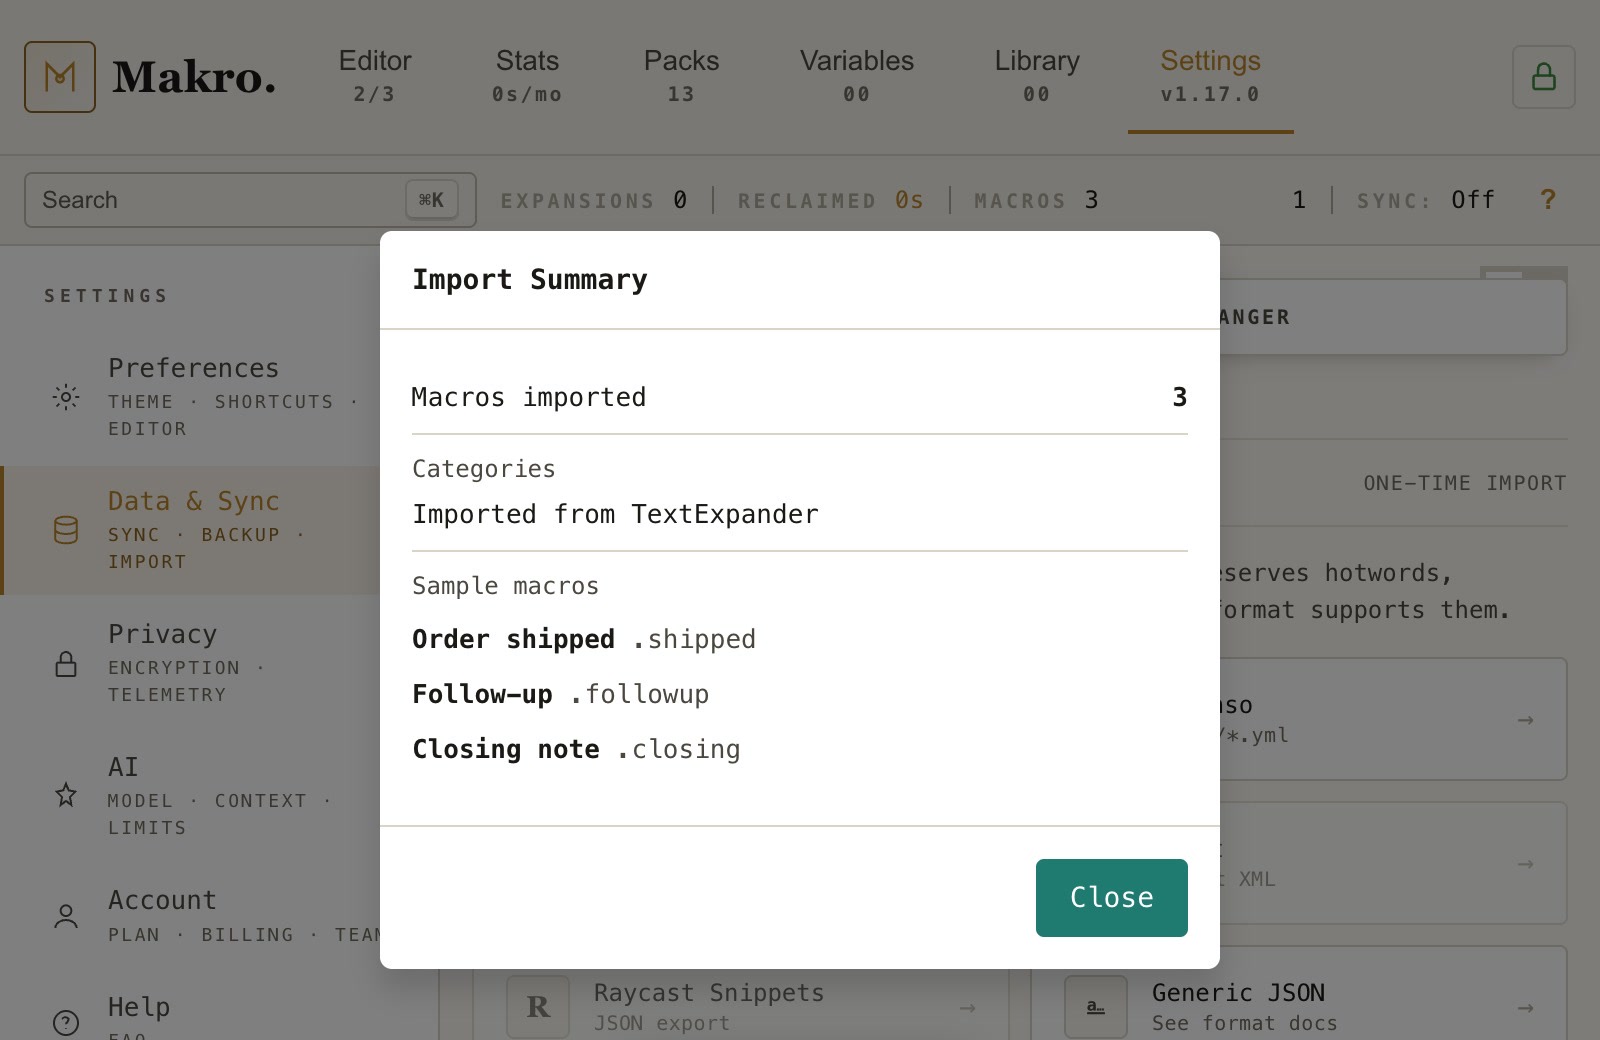Click the Closing note sample macro
1600x1040 pixels.
coord(577,749)
